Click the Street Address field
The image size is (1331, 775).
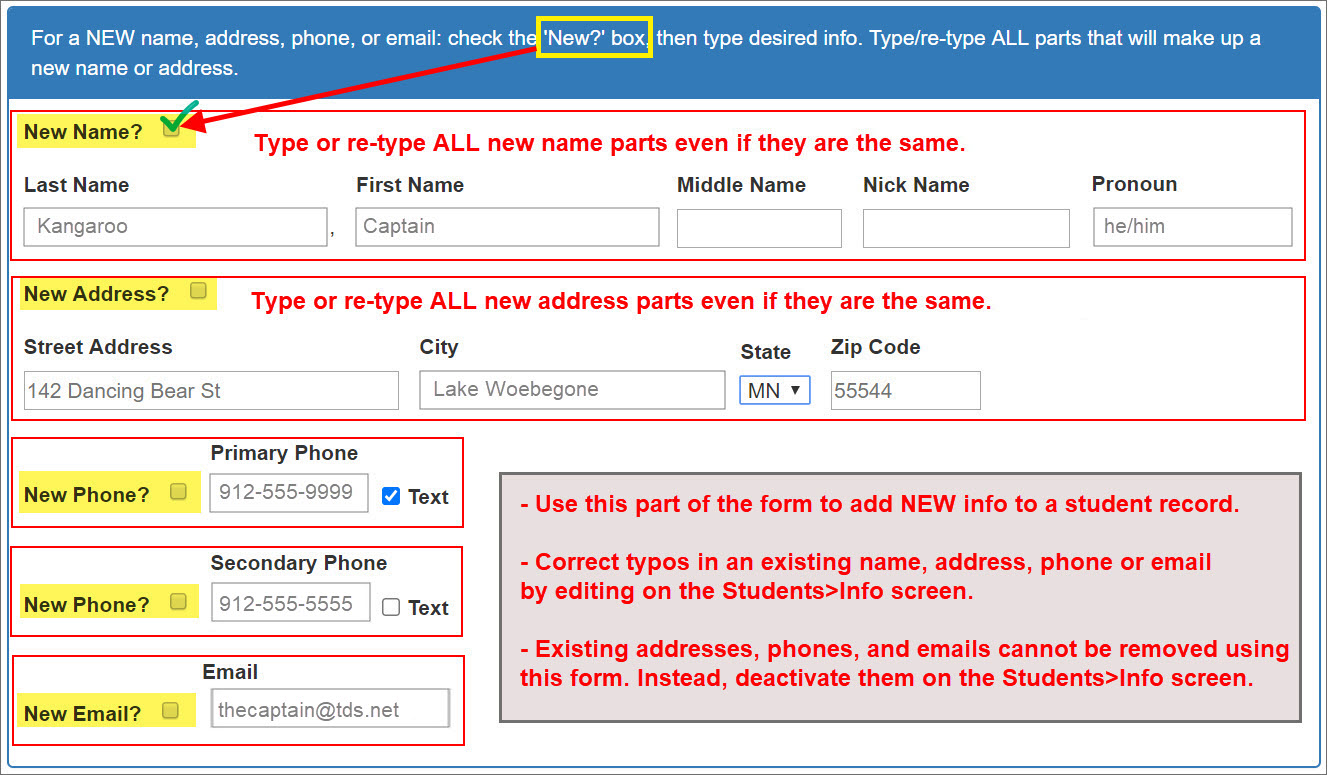[x=211, y=390]
